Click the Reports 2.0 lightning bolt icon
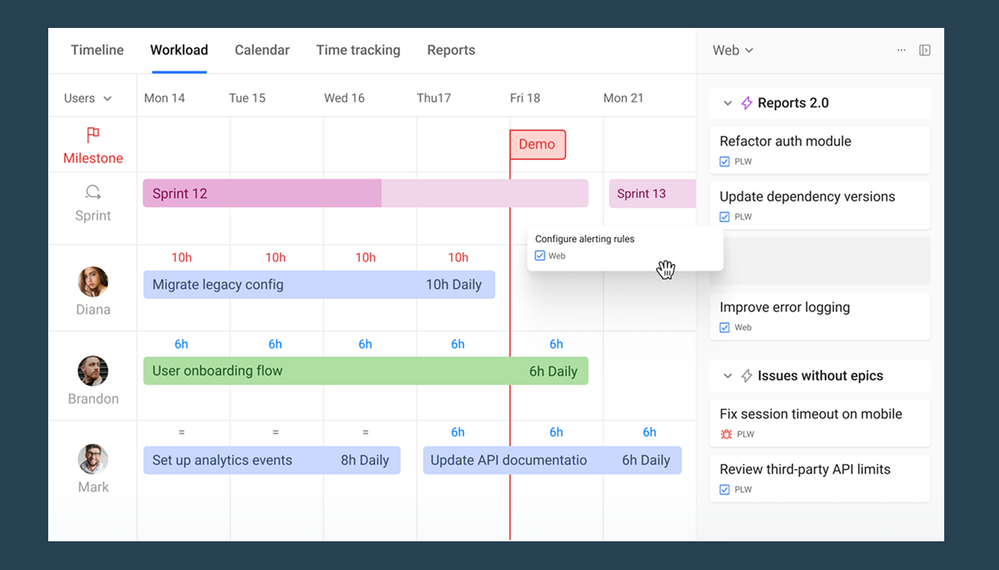Image resolution: width=999 pixels, height=570 pixels. [747, 103]
